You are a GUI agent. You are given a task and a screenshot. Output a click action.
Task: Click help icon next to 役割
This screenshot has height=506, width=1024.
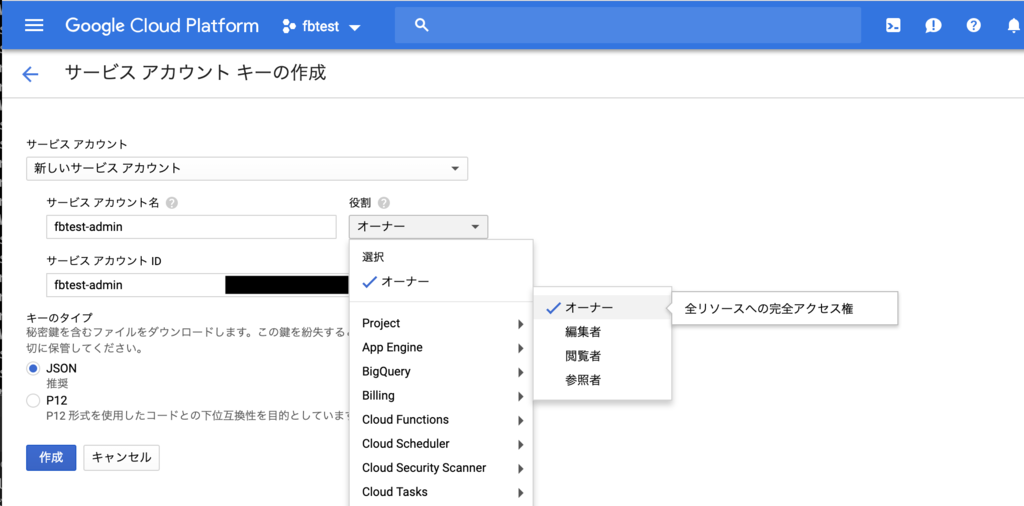384,202
